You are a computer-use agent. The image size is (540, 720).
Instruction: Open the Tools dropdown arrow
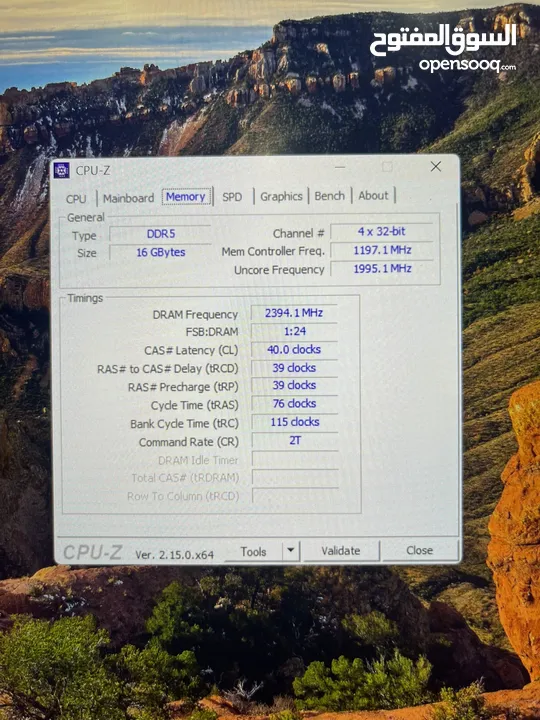(291, 551)
